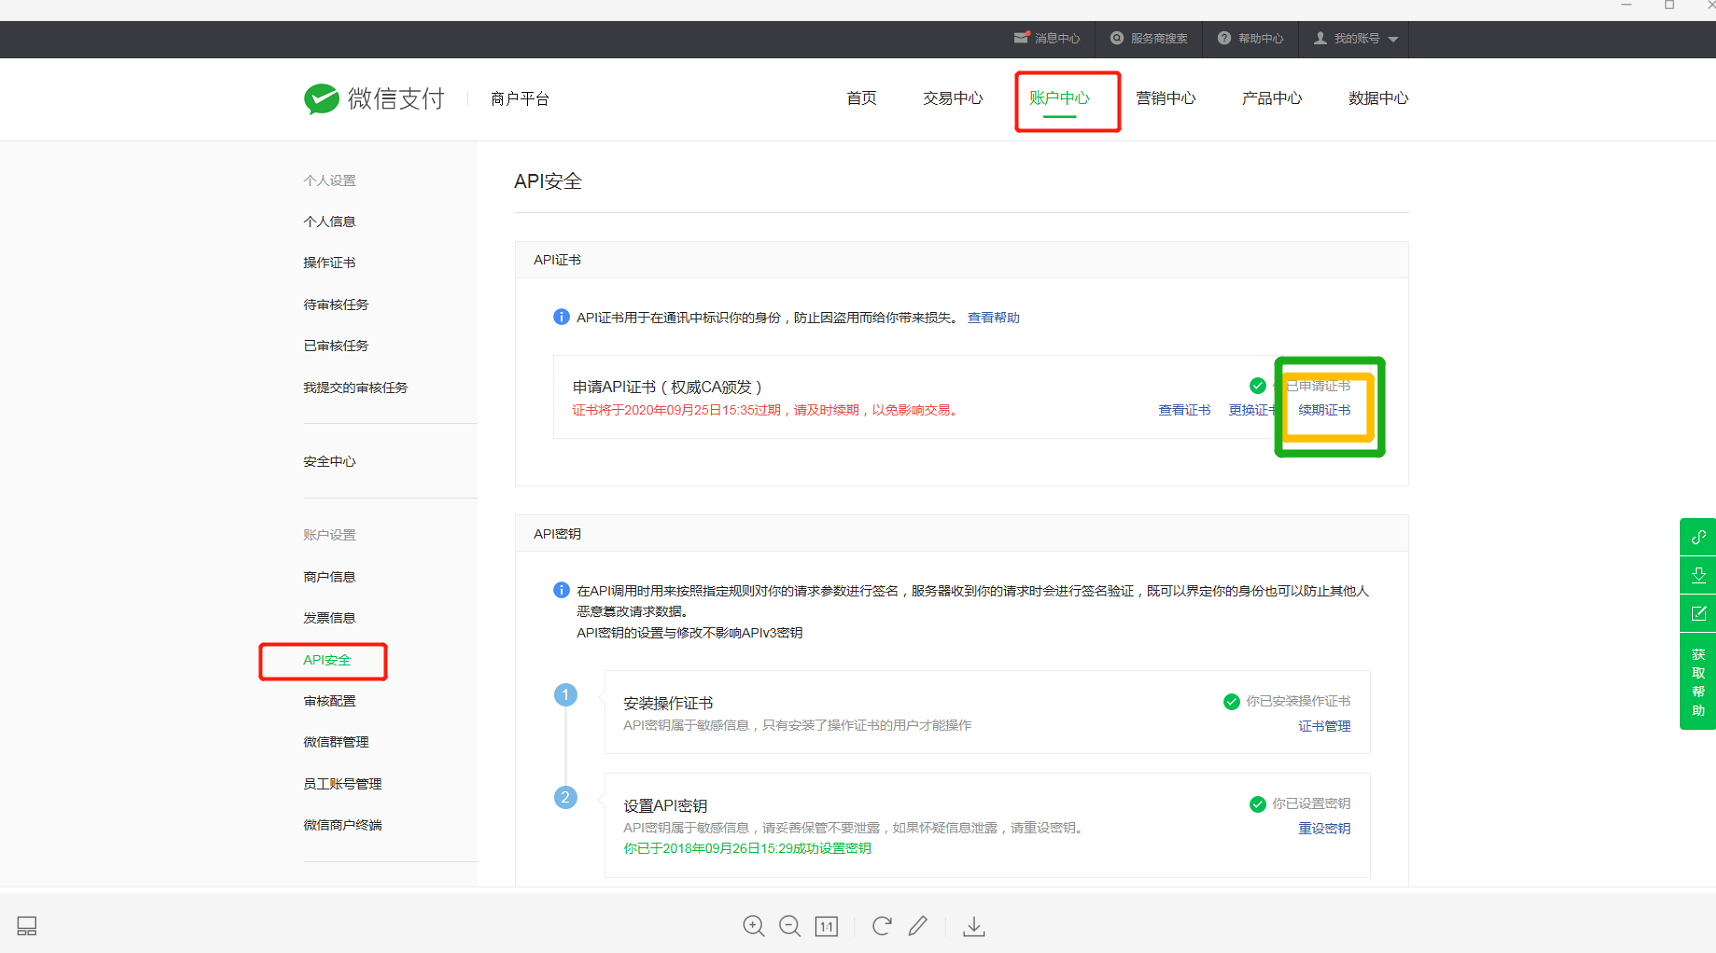
Task: Click the 查看帮助 link
Action: [993, 318]
